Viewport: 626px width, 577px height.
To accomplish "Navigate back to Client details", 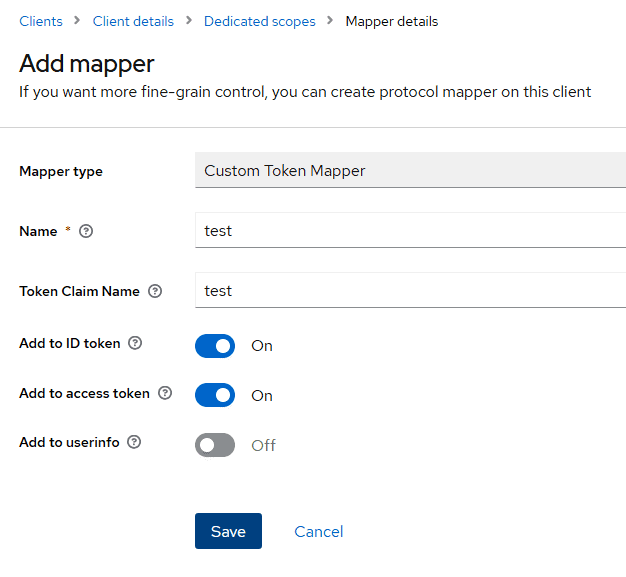I will coord(133,21).
